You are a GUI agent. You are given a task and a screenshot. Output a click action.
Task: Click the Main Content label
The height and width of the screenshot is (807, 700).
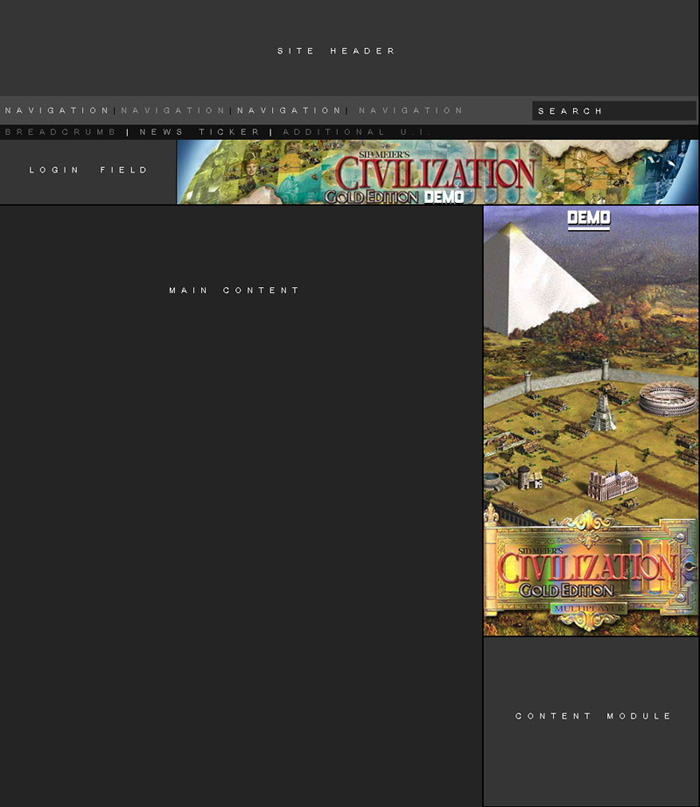pyautogui.click(x=234, y=290)
